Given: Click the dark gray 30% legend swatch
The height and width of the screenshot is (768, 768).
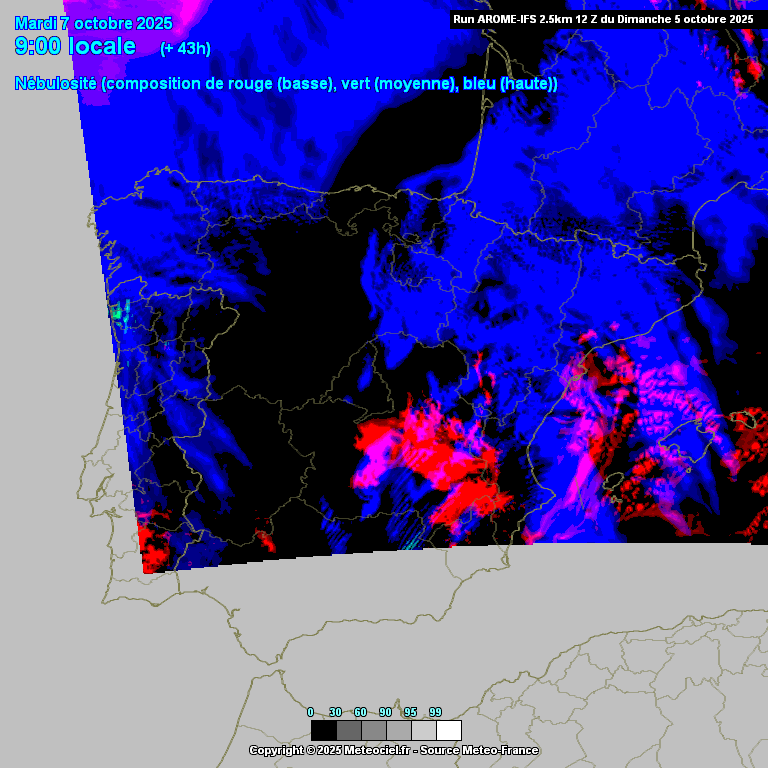Looking at the screenshot, I should pyautogui.click(x=348, y=730).
